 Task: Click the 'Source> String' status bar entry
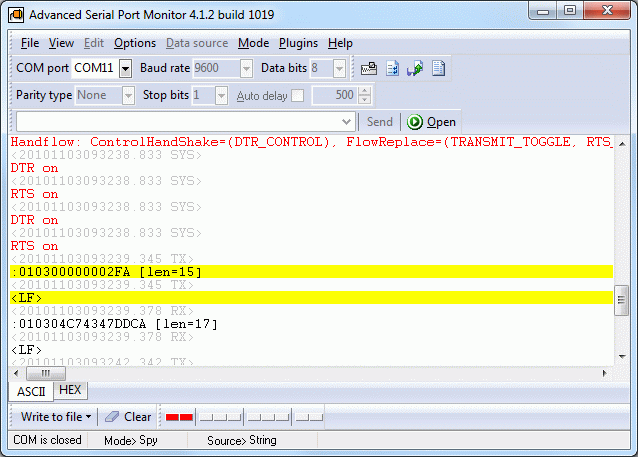click(242, 440)
